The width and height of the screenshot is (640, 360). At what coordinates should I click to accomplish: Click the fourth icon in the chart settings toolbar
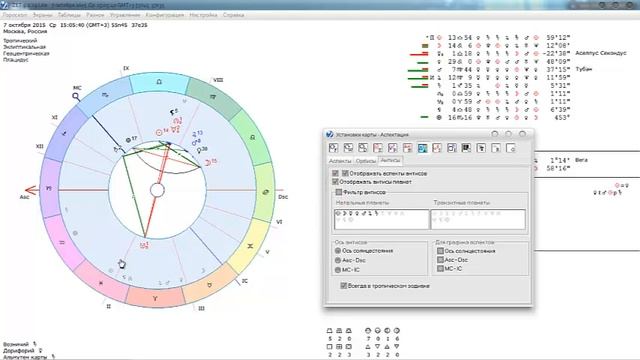pos(378,148)
